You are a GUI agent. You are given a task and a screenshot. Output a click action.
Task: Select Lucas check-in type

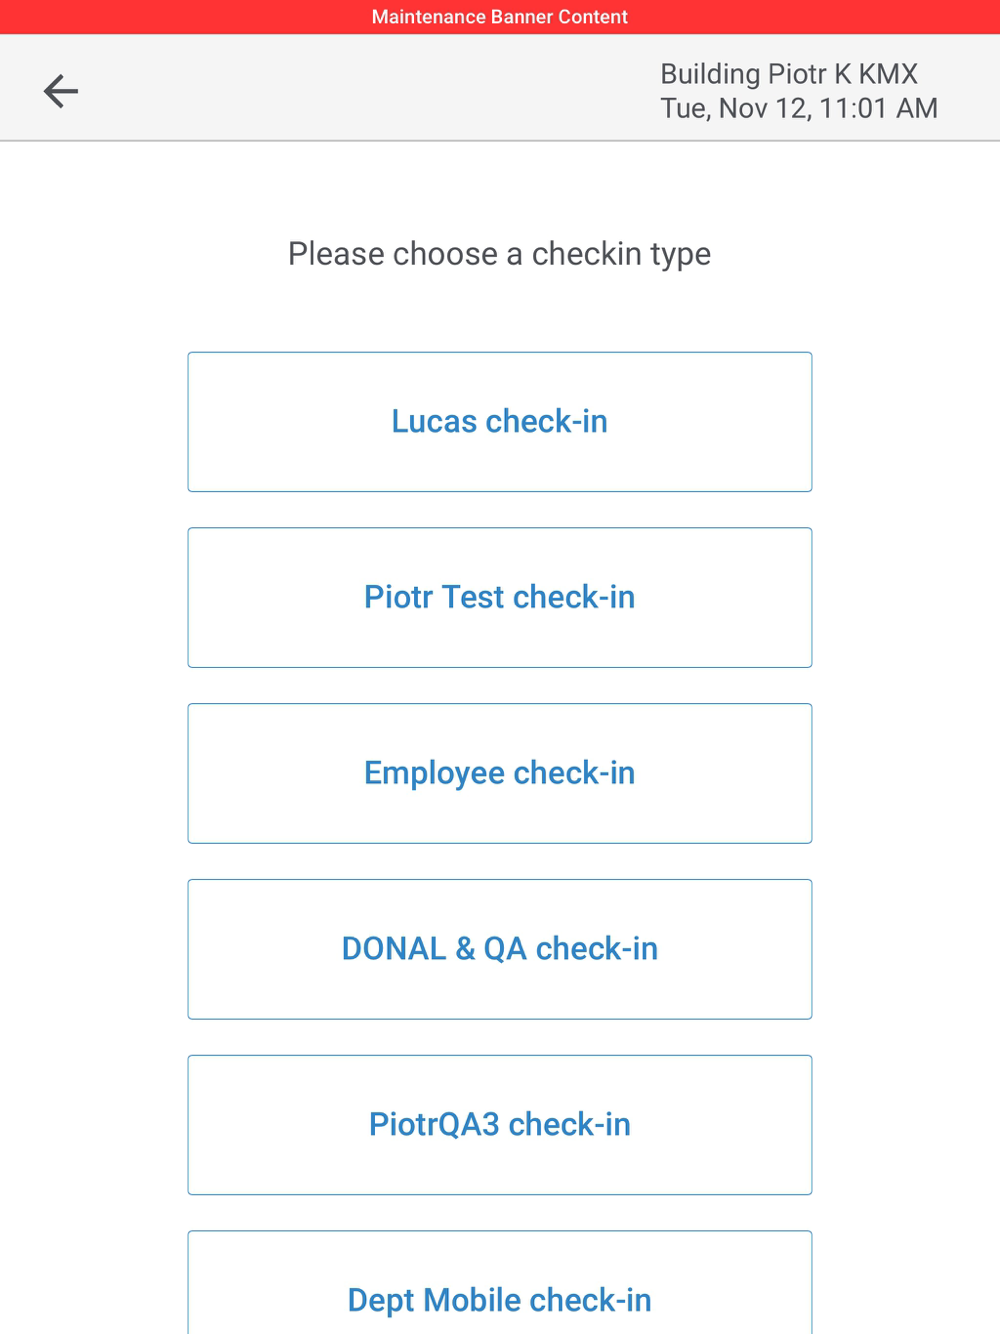pos(499,422)
